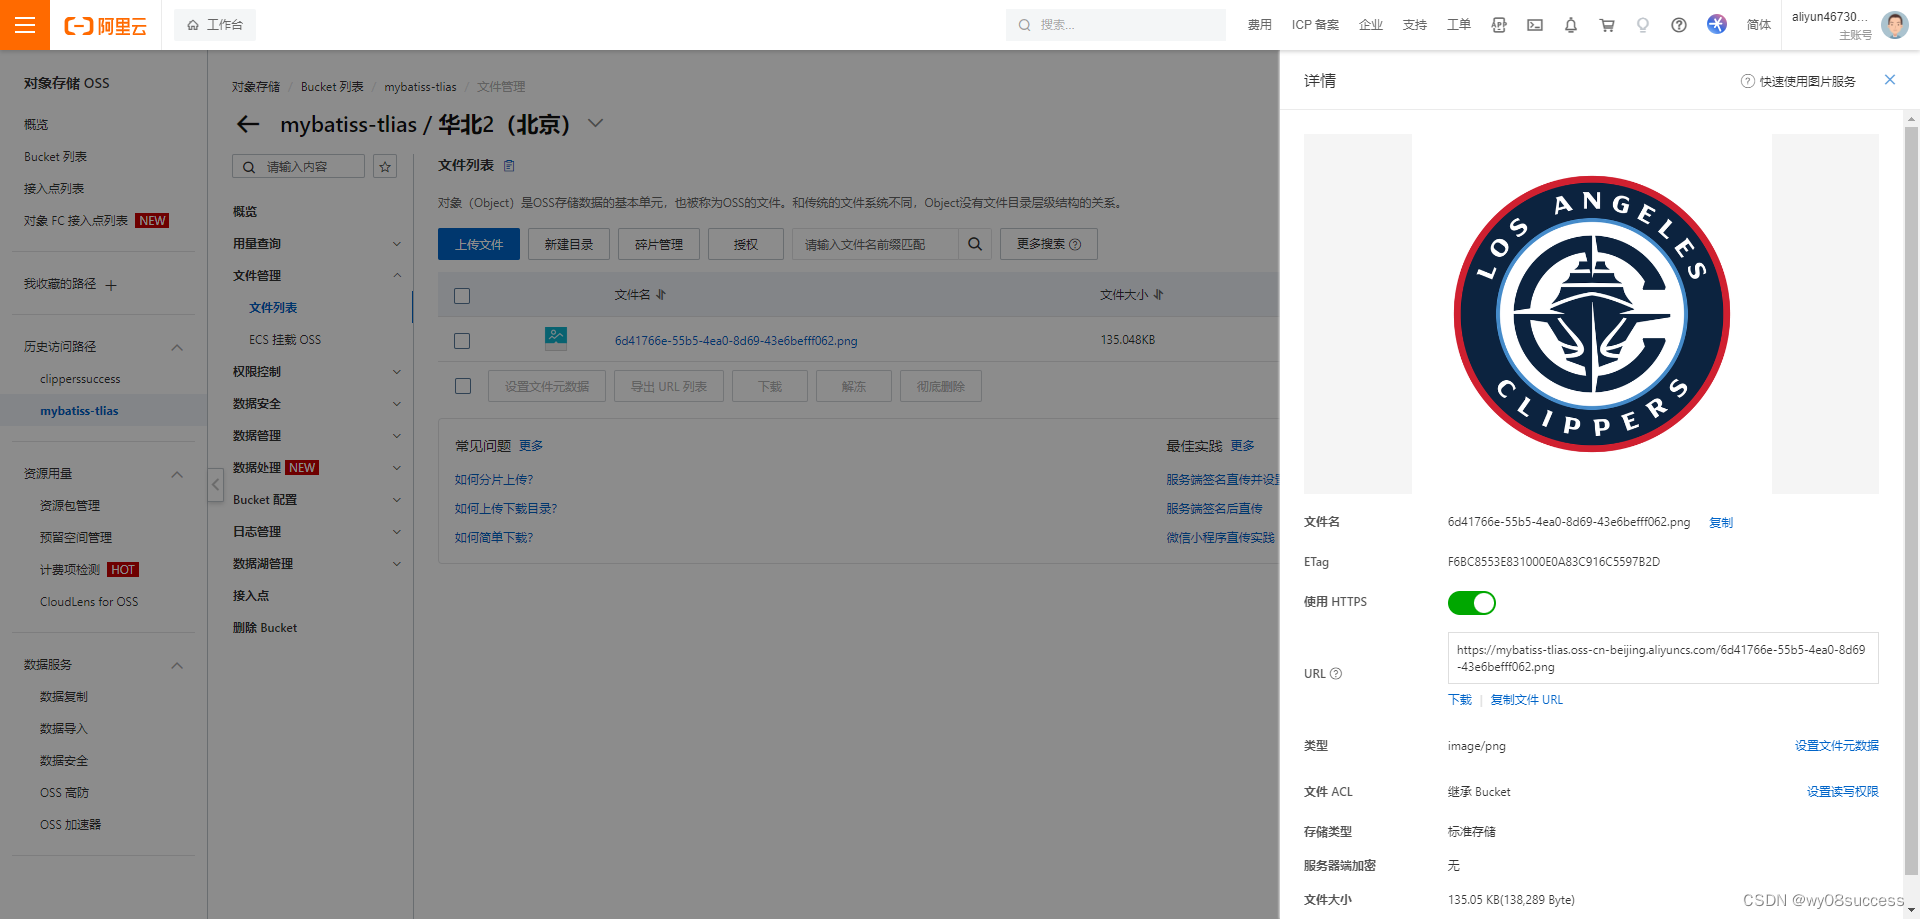
Task: Open the 华北2（北京）region dropdown
Action: click(x=595, y=123)
